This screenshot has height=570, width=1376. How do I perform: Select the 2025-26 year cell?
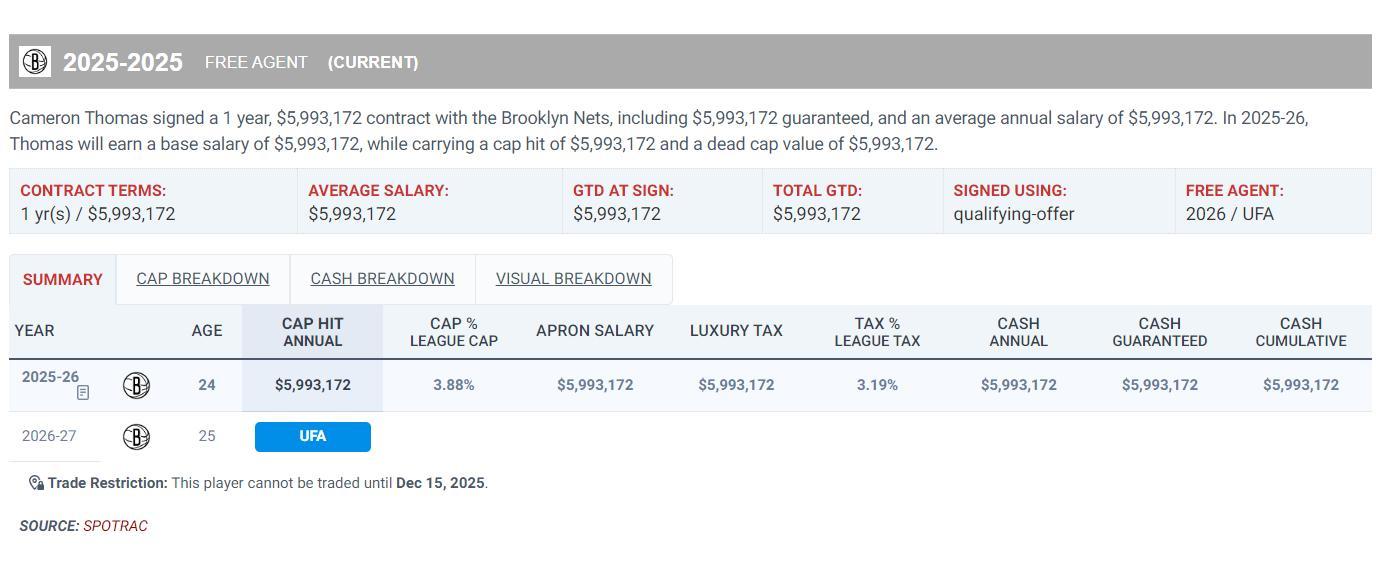pos(50,377)
